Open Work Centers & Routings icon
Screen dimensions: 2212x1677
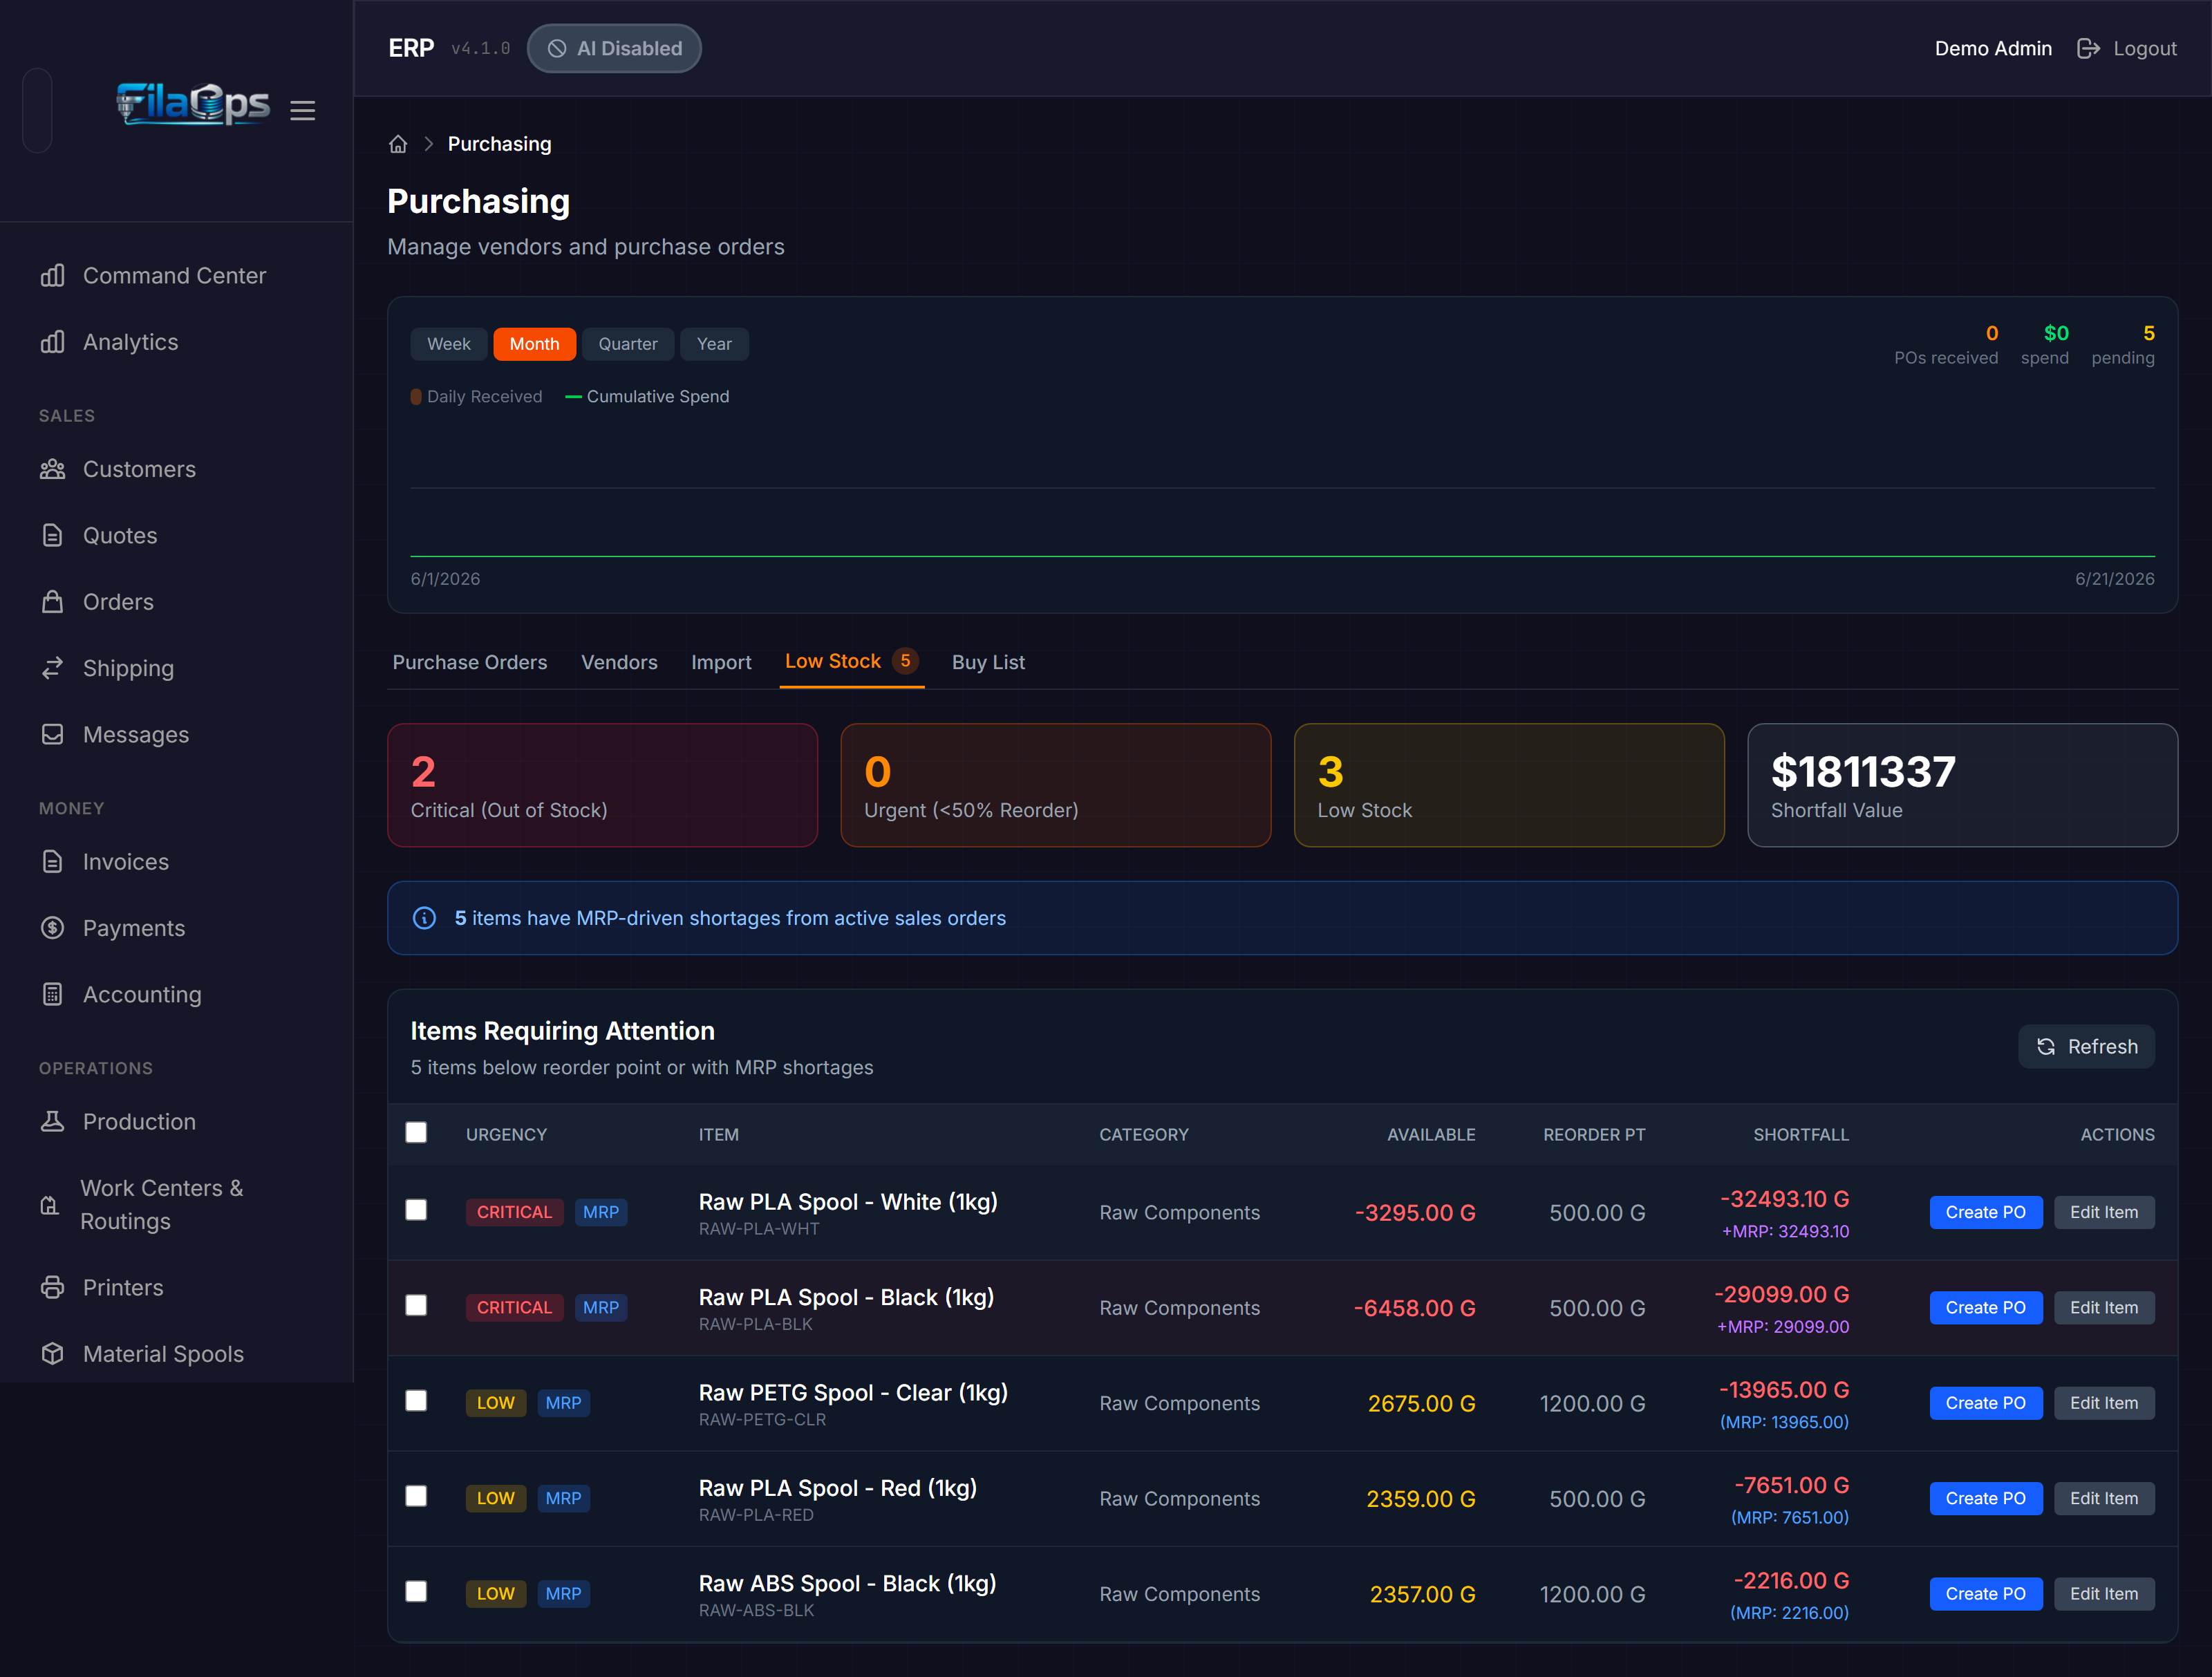point(49,1205)
